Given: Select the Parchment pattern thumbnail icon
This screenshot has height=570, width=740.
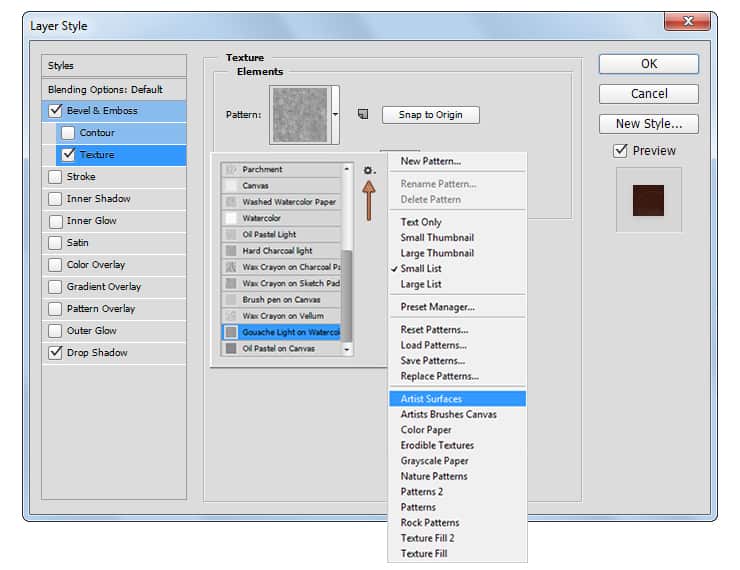Looking at the screenshot, I should click(231, 169).
